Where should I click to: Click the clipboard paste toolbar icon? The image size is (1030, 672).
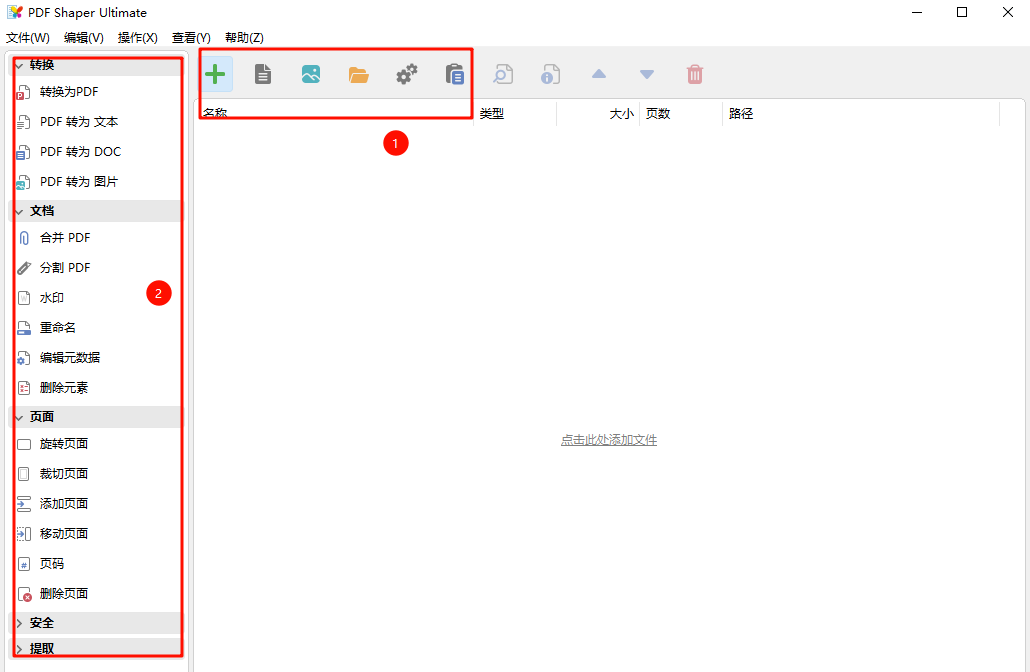(x=455, y=74)
